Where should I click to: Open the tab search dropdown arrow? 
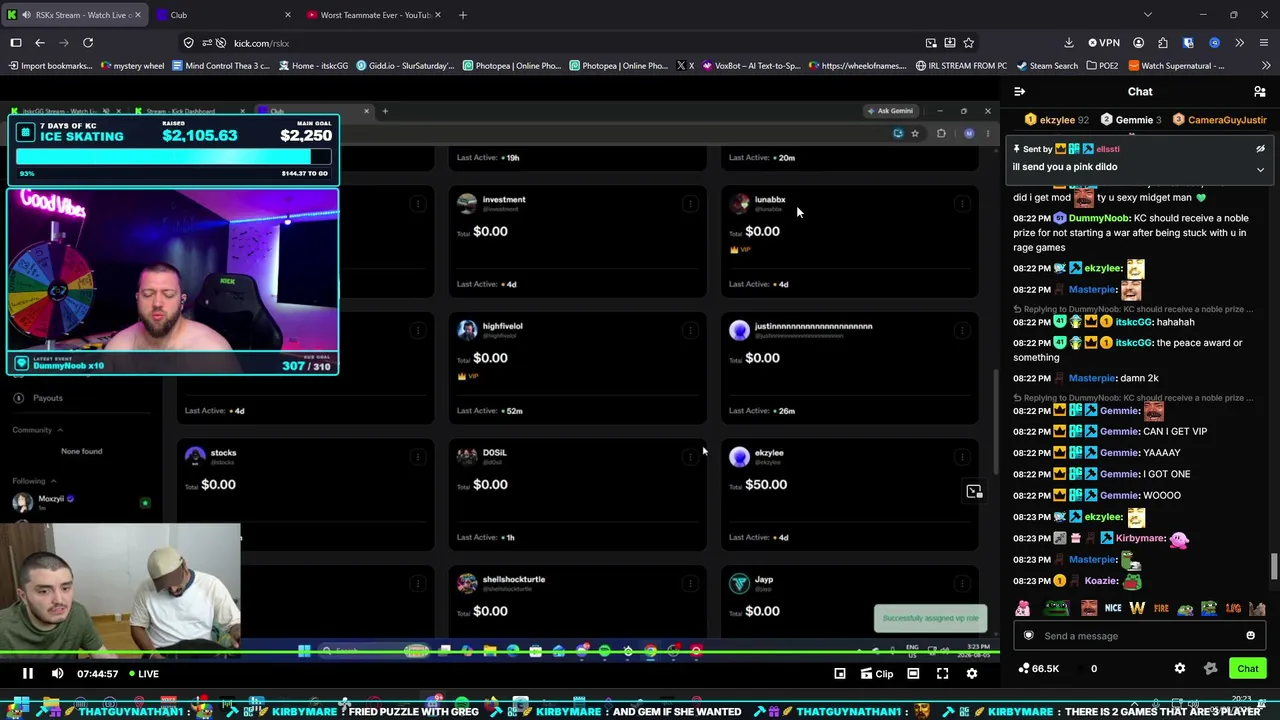[1147, 15]
